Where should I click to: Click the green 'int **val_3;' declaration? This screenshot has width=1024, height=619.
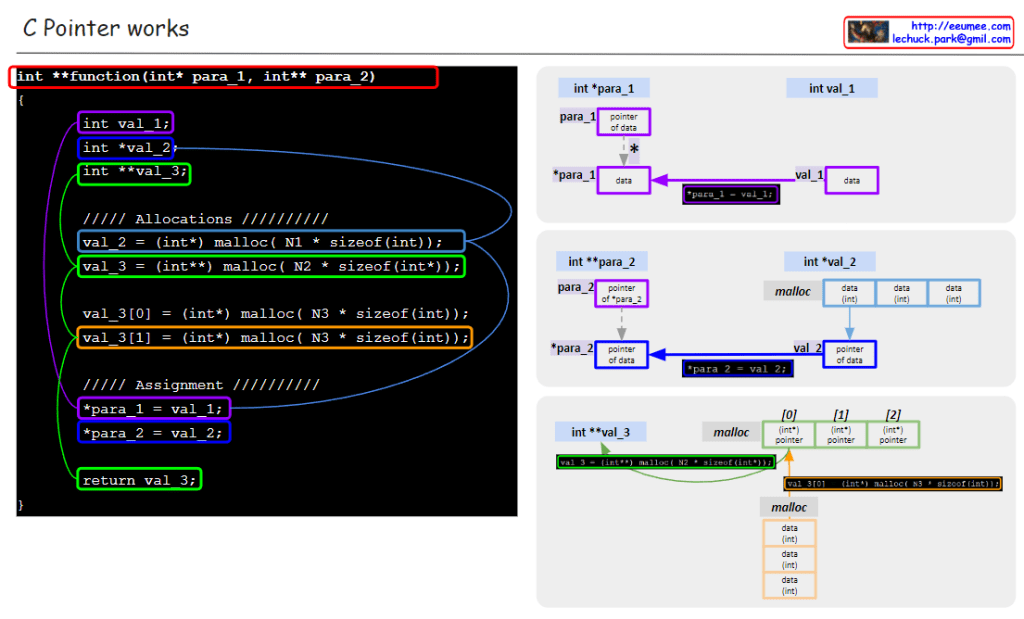[x=134, y=172]
